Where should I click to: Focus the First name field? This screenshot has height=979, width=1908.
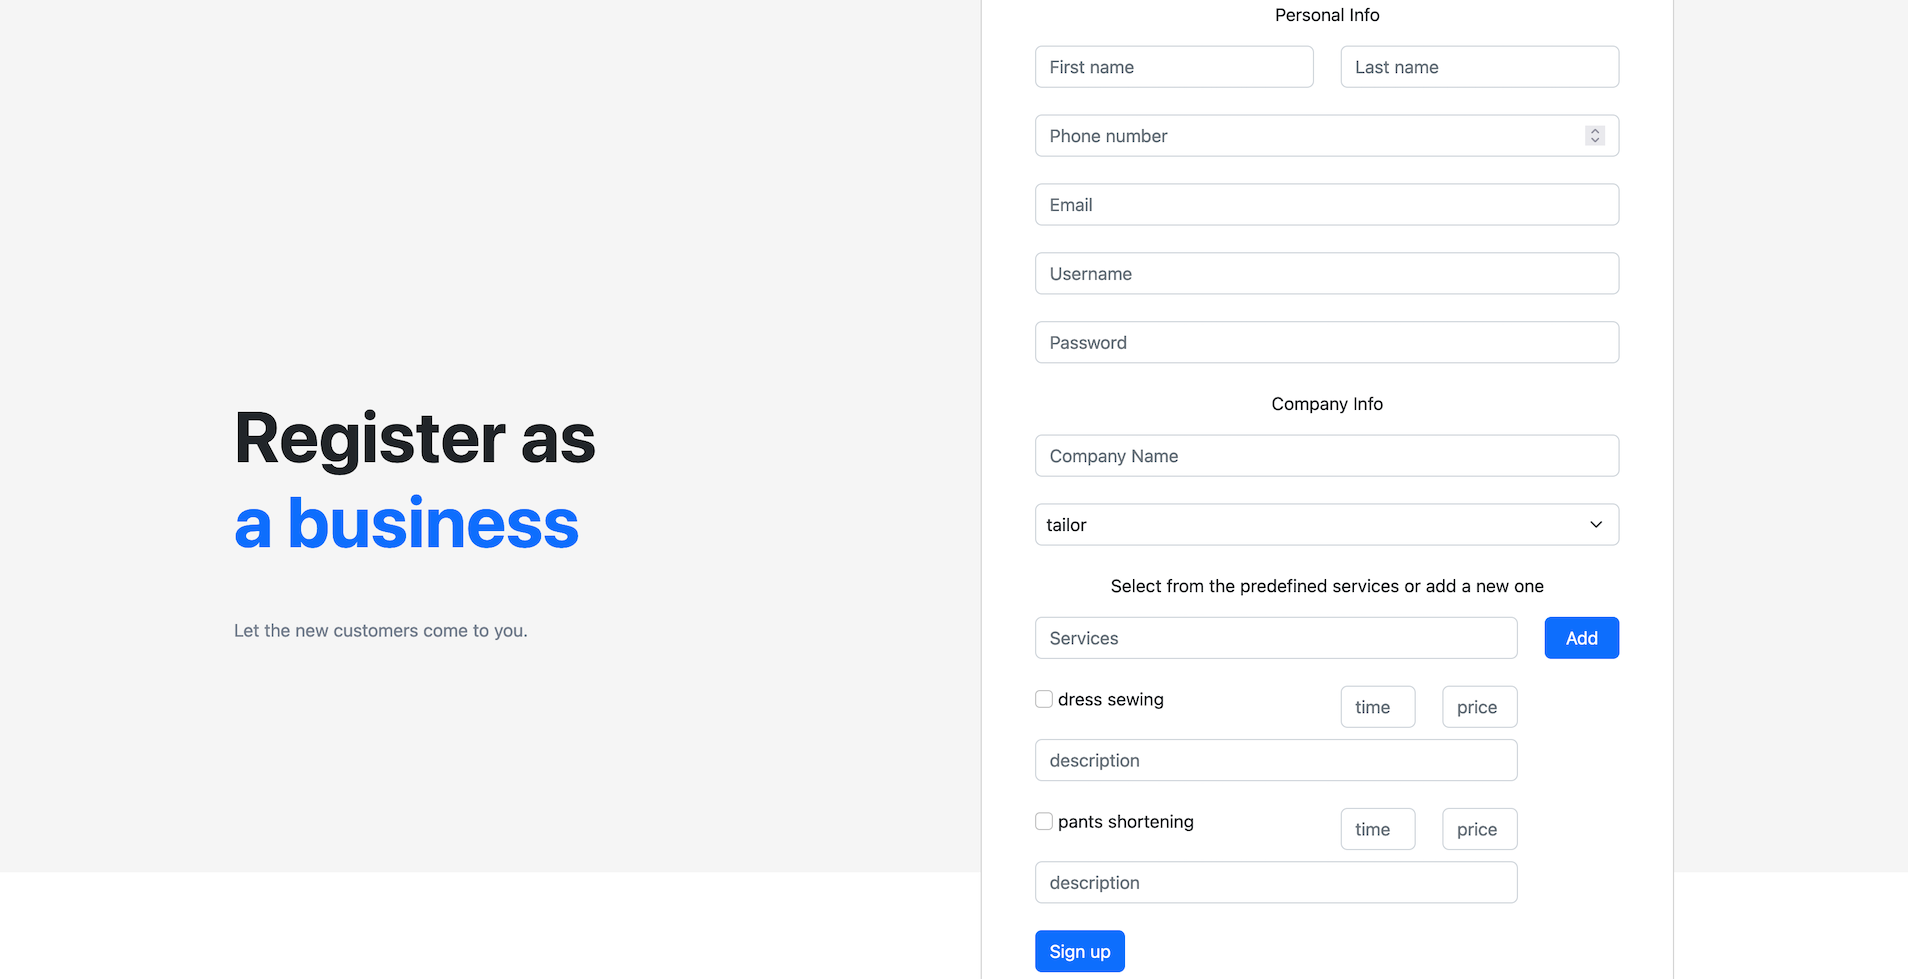[x=1174, y=67]
